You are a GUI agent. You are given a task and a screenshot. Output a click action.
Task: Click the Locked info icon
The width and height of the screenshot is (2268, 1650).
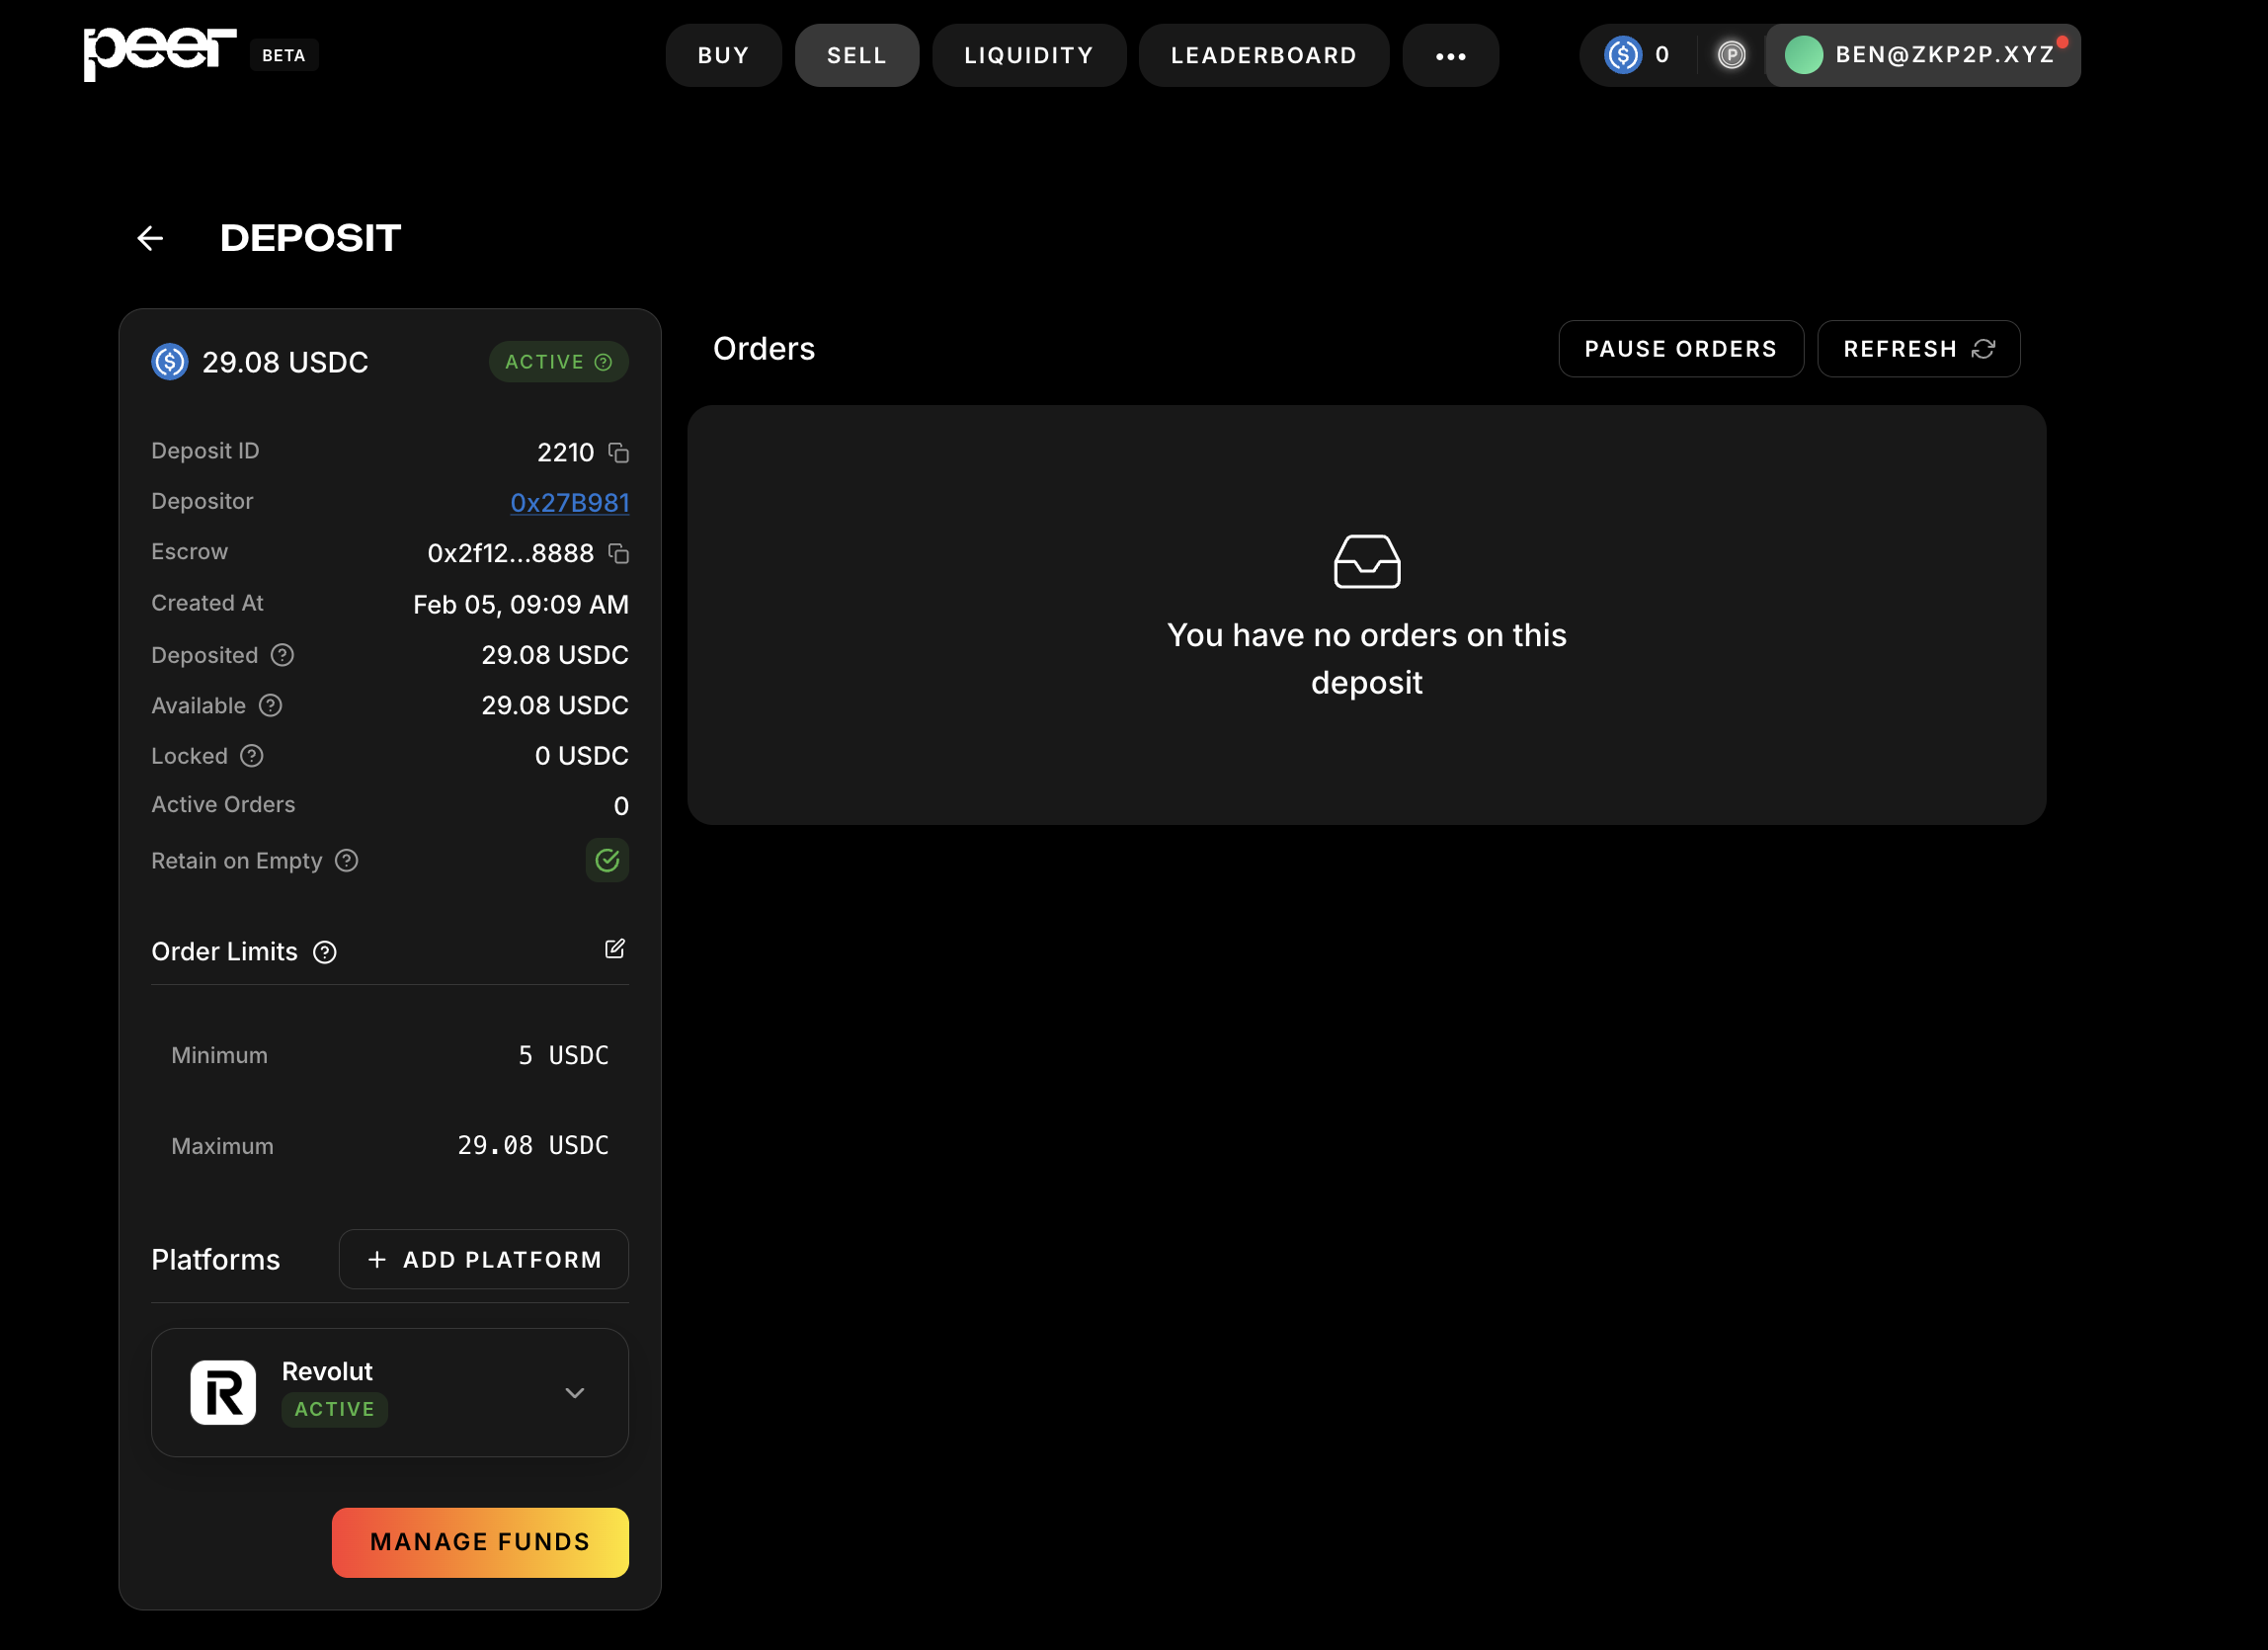[x=252, y=756]
